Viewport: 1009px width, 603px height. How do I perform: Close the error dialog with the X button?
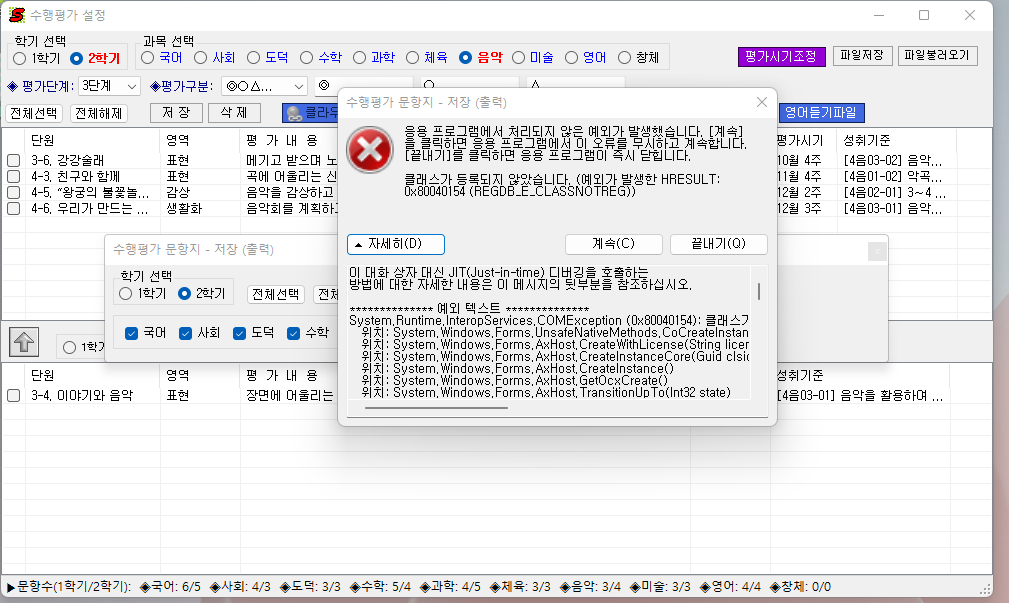(762, 102)
